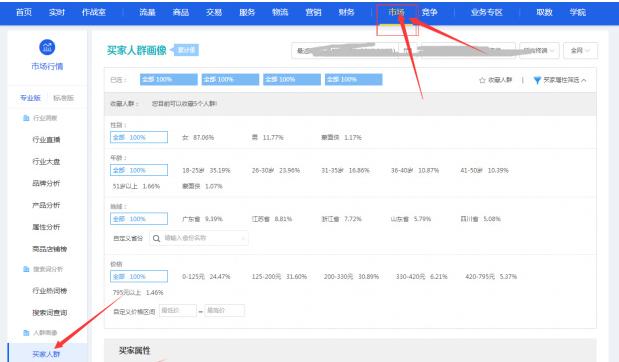The image size is (619, 362).
Task: Open 行业大盘 in the sidebar
Action: pyautogui.click(x=46, y=161)
